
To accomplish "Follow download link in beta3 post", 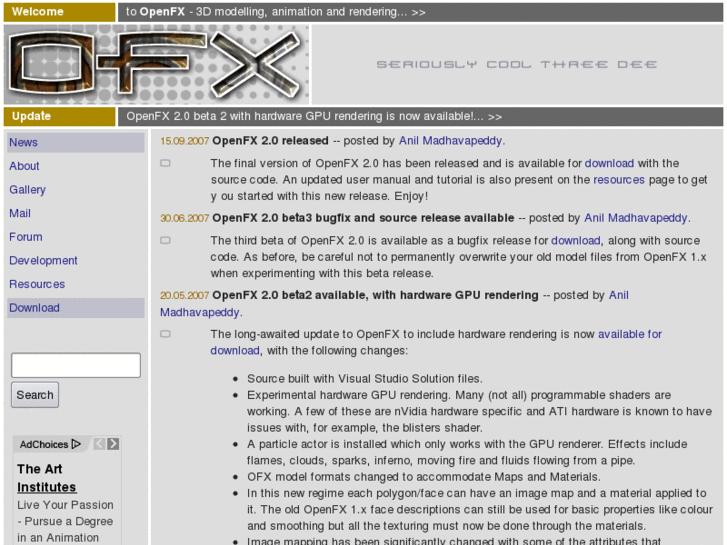I will 576,240.
